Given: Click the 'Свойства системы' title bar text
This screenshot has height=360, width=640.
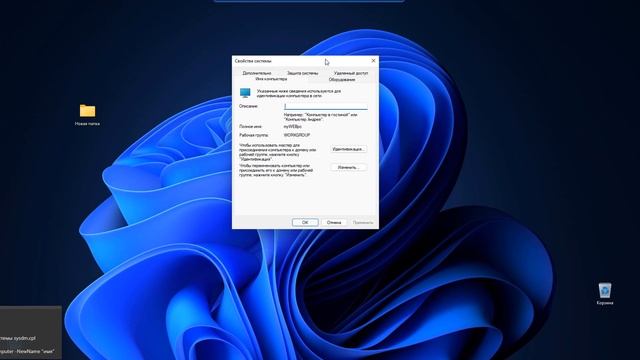Looking at the screenshot, I should [253, 61].
